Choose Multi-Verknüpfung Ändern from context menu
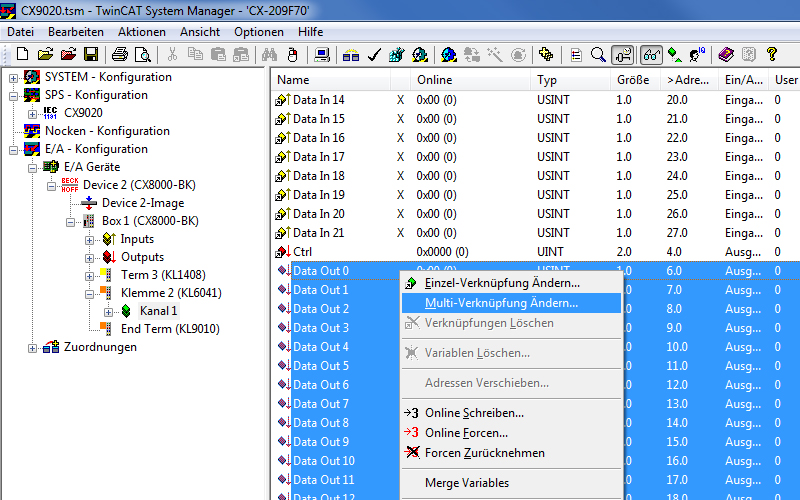The width and height of the screenshot is (800, 500). [x=511, y=303]
